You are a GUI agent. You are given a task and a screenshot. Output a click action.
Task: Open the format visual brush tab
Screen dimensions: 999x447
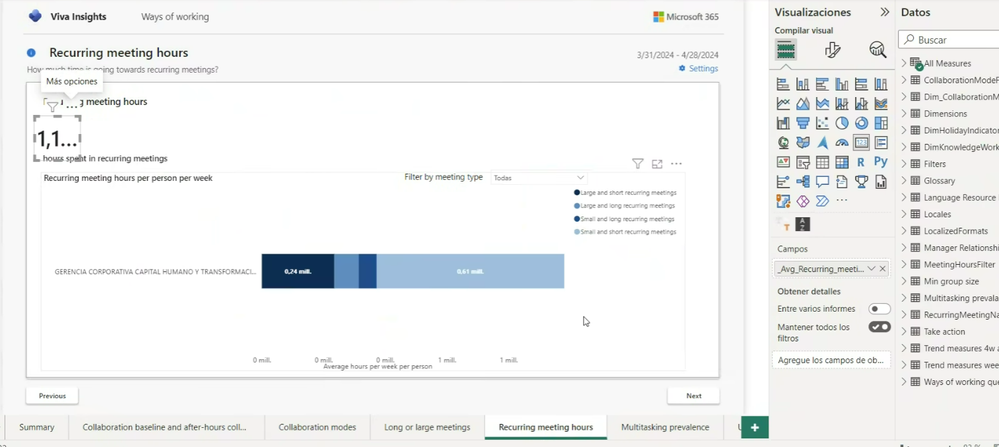point(832,50)
